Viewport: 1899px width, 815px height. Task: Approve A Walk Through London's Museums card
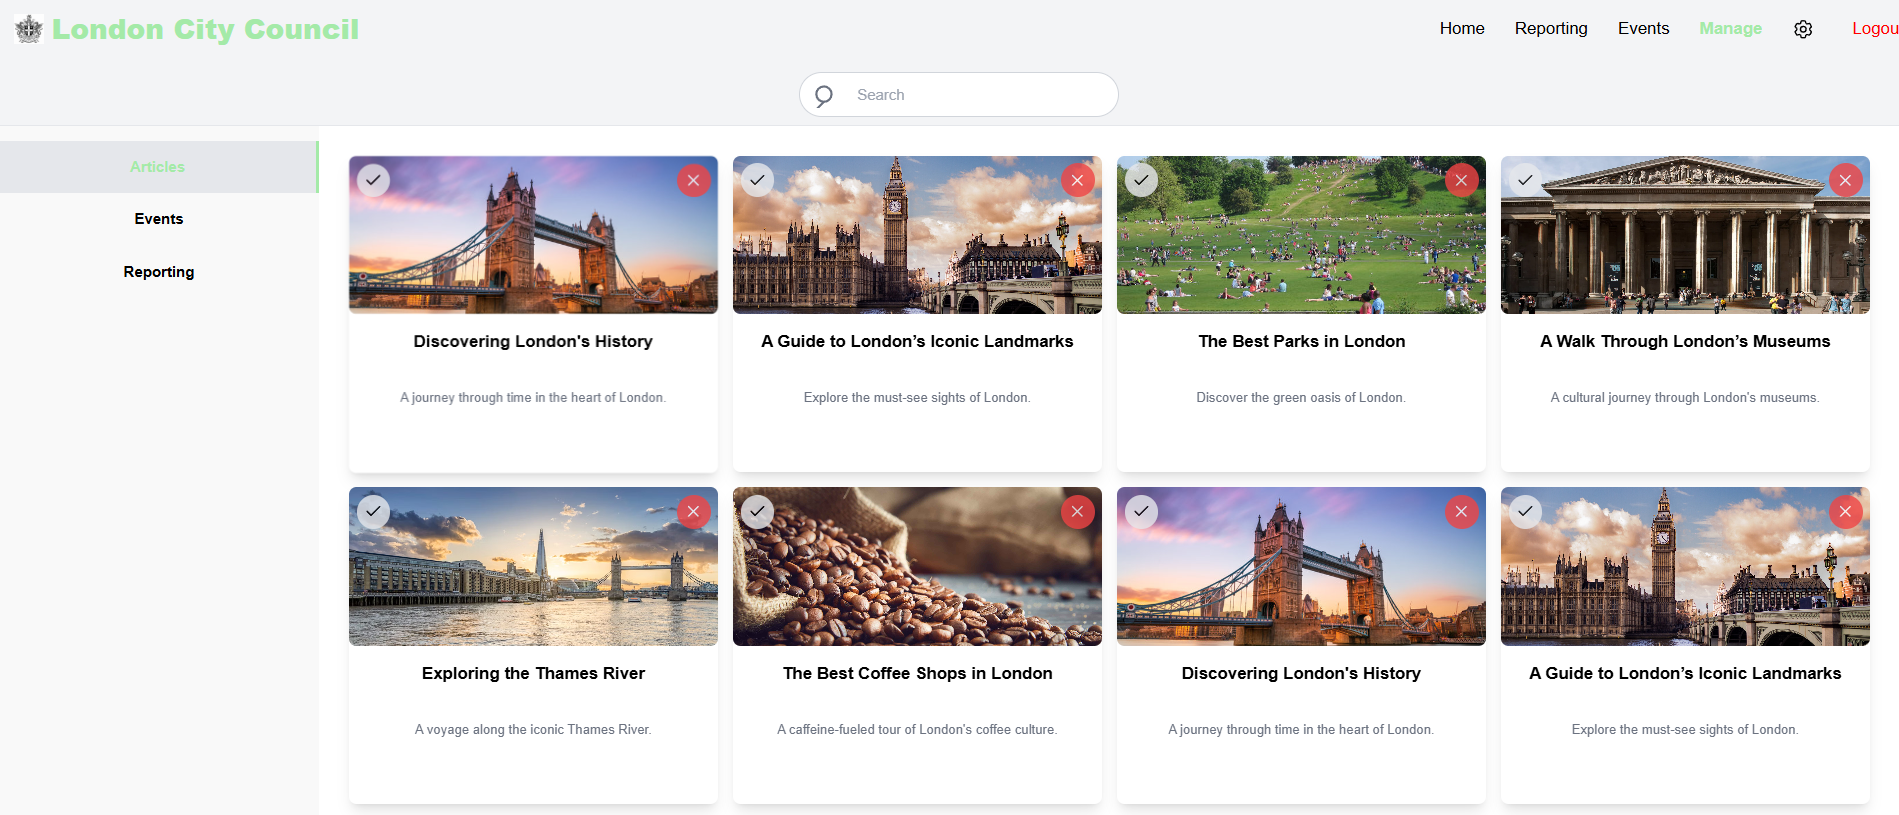click(x=1526, y=180)
